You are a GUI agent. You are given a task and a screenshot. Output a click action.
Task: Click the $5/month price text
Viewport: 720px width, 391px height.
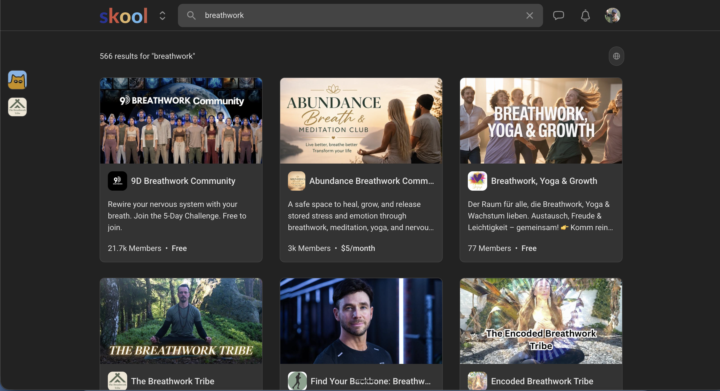click(358, 248)
